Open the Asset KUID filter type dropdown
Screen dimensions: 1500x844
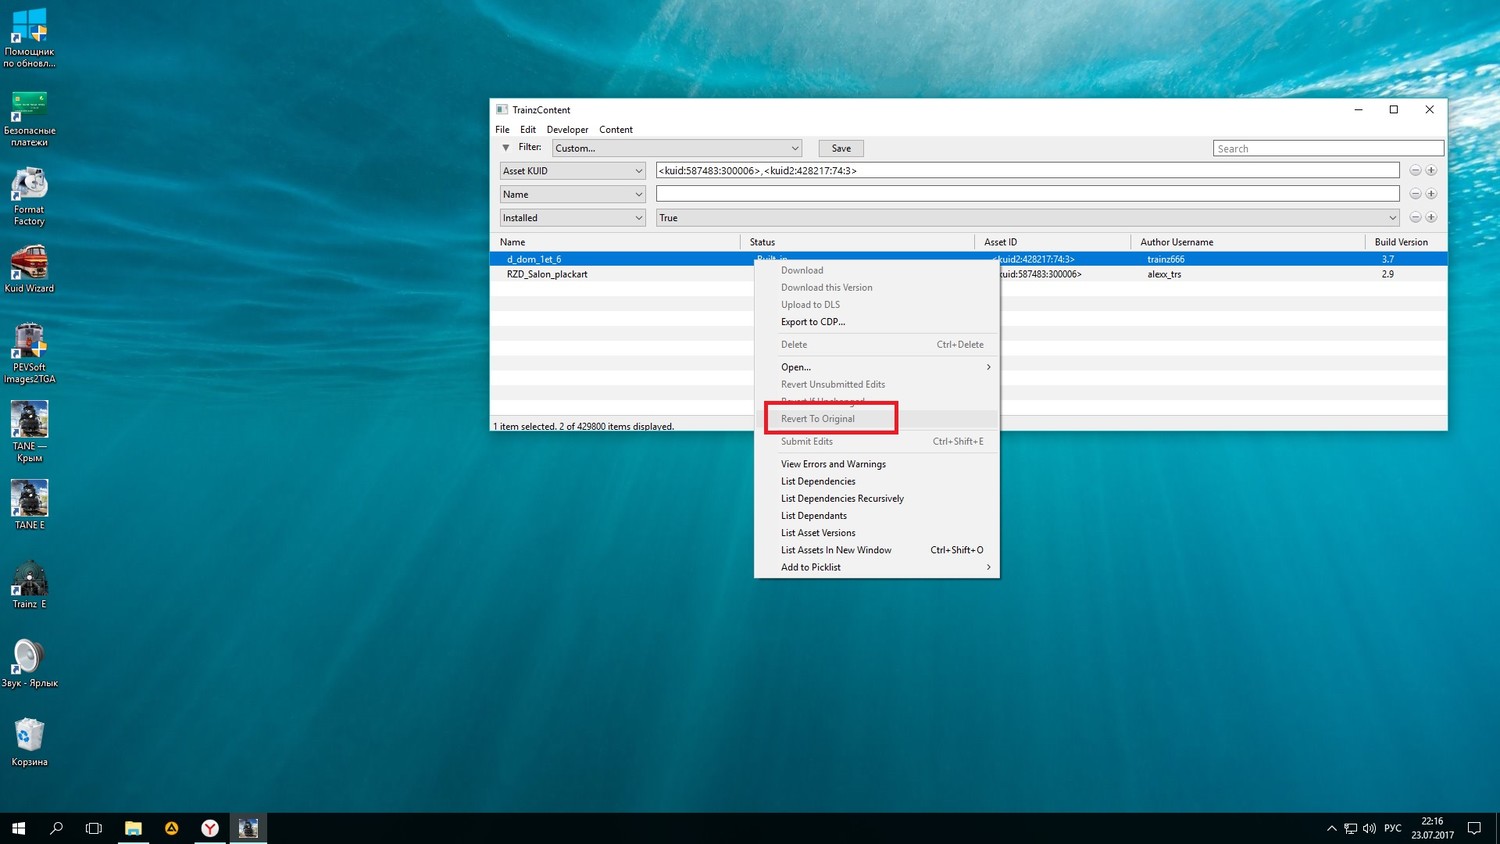pos(572,171)
